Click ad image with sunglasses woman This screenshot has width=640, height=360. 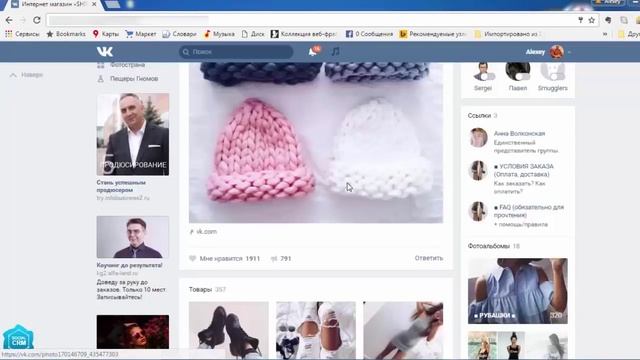(x=133, y=331)
